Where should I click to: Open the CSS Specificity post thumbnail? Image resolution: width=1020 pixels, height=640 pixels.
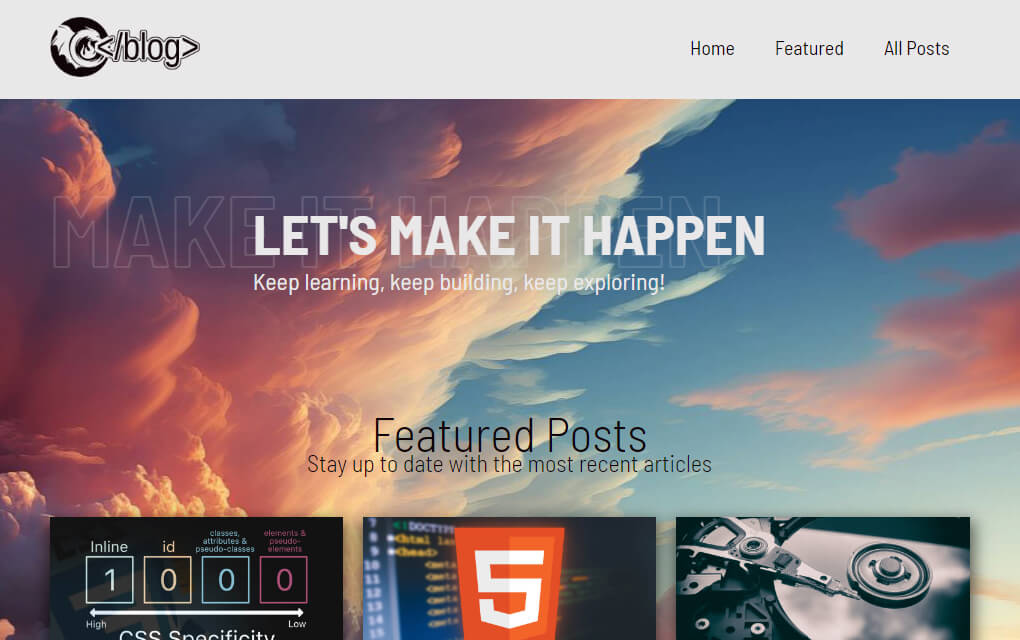(x=197, y=578)
